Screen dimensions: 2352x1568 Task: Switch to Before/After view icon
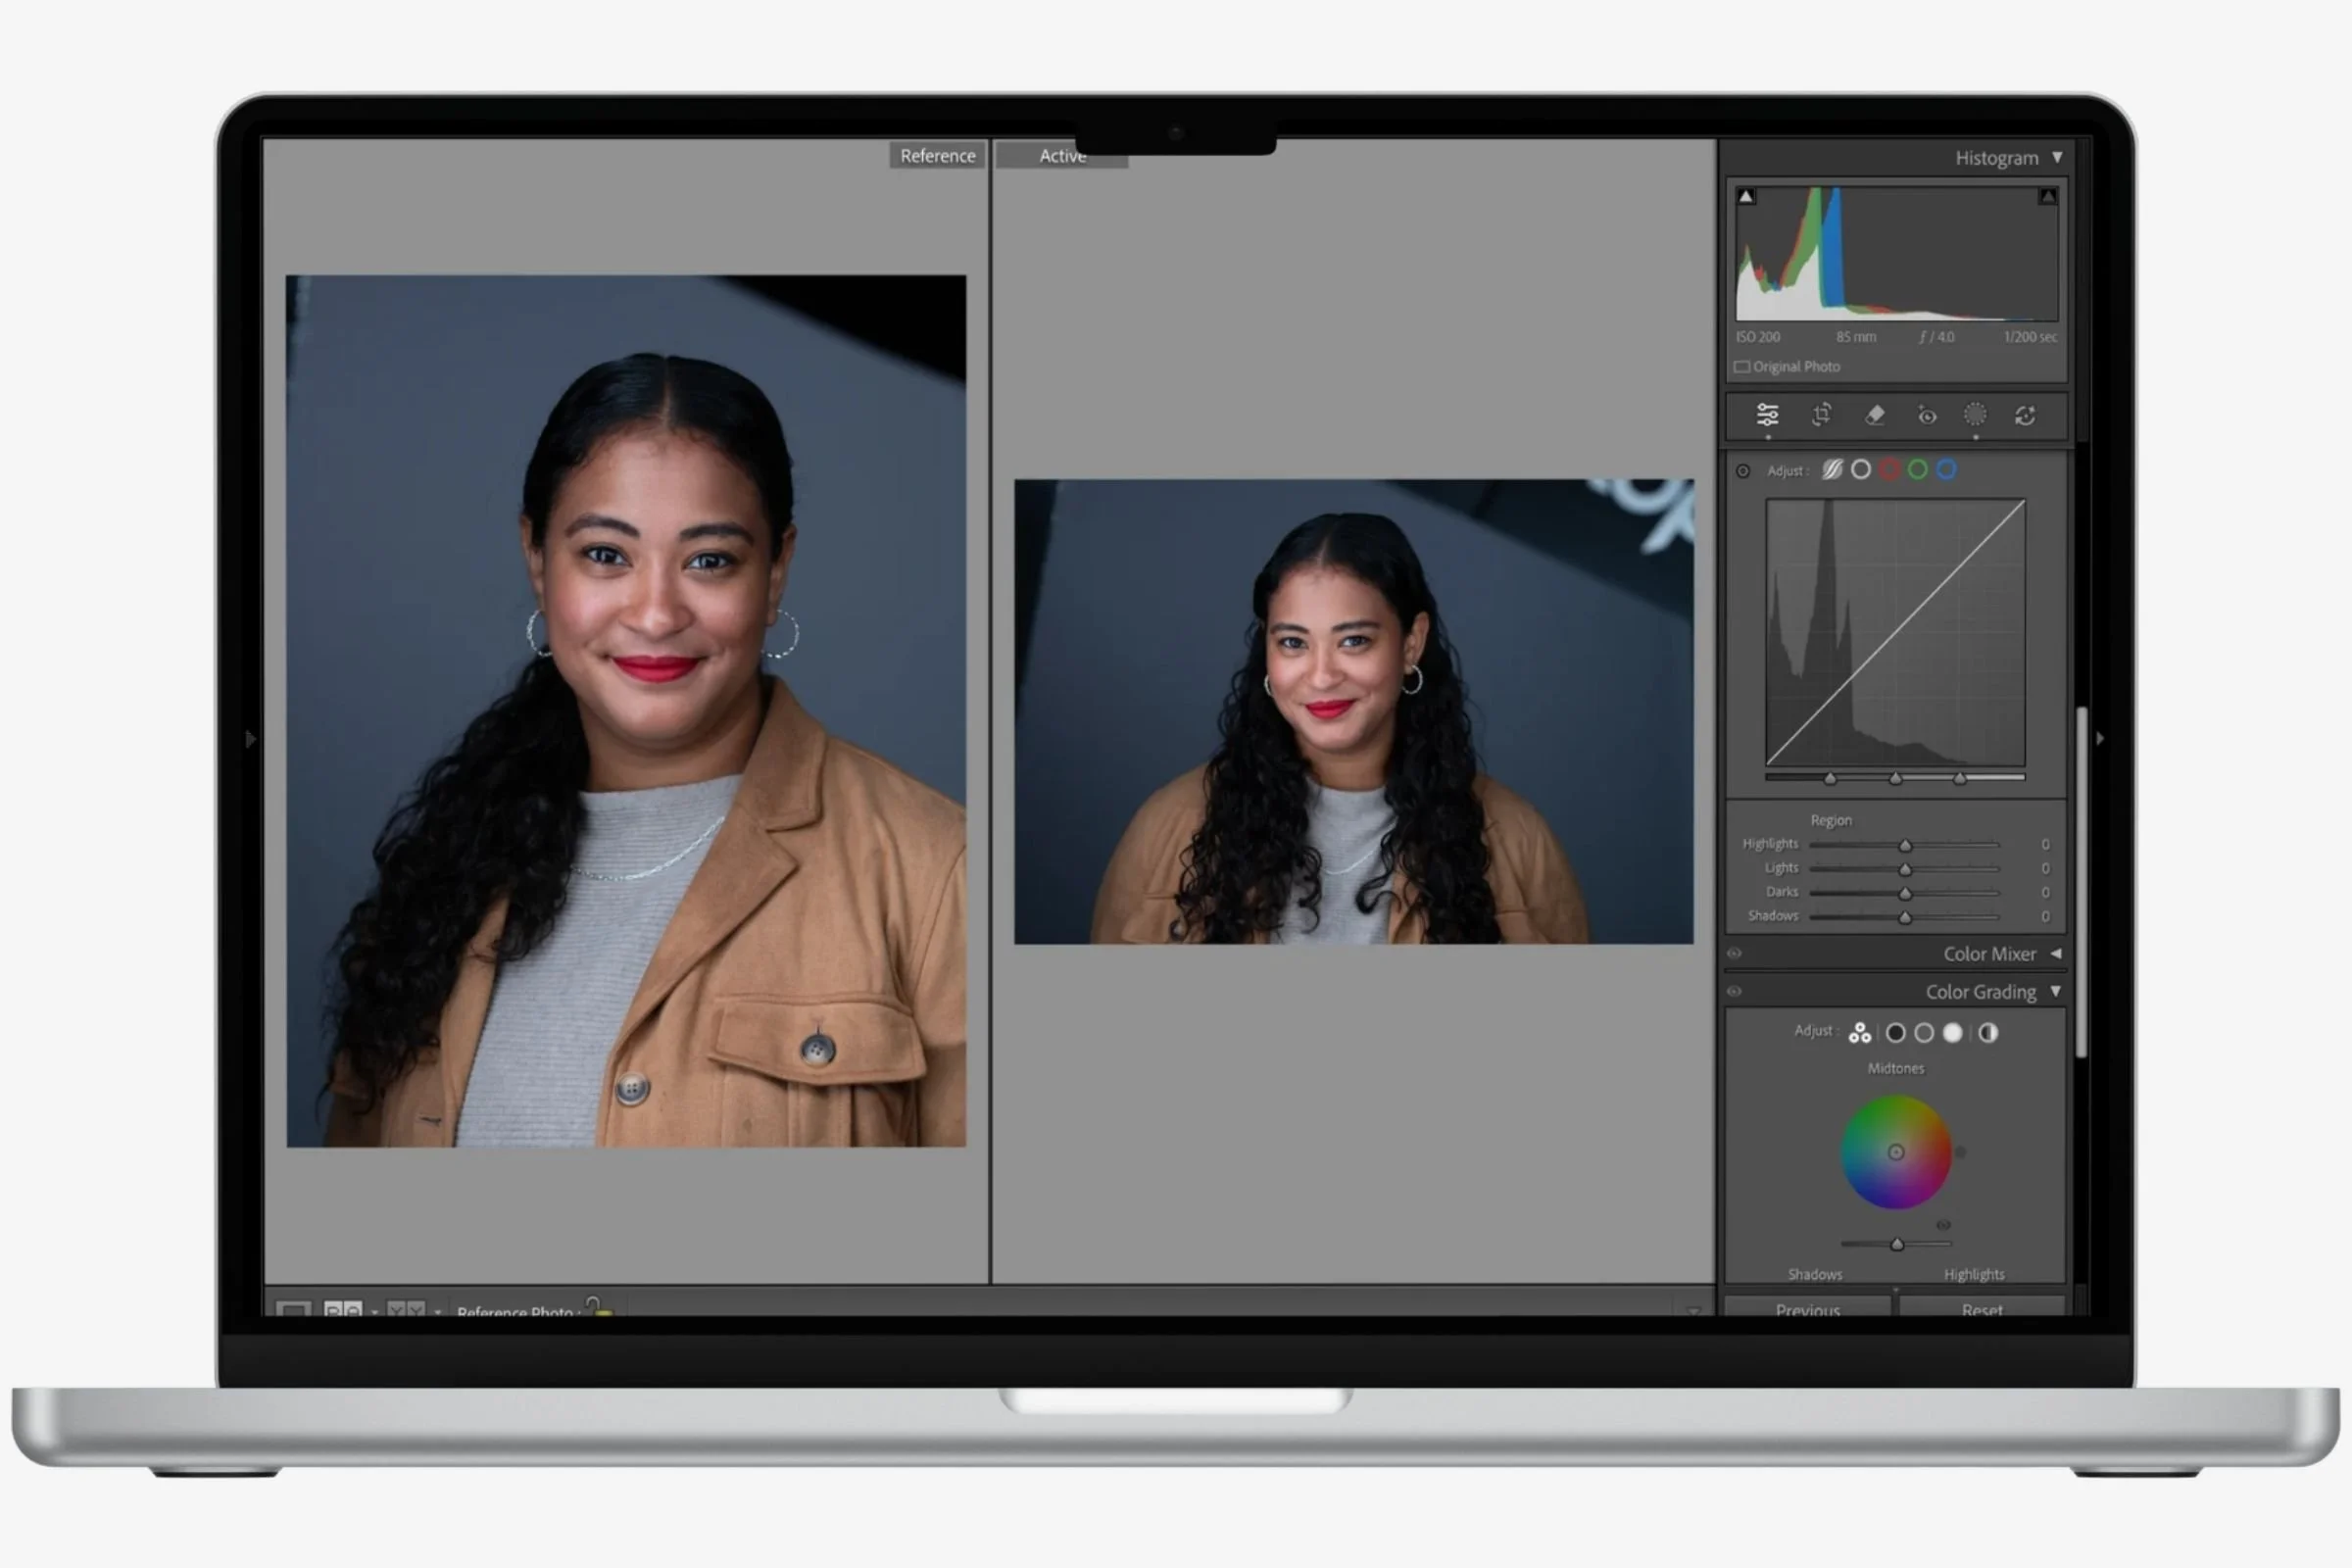pos(405,1309)
